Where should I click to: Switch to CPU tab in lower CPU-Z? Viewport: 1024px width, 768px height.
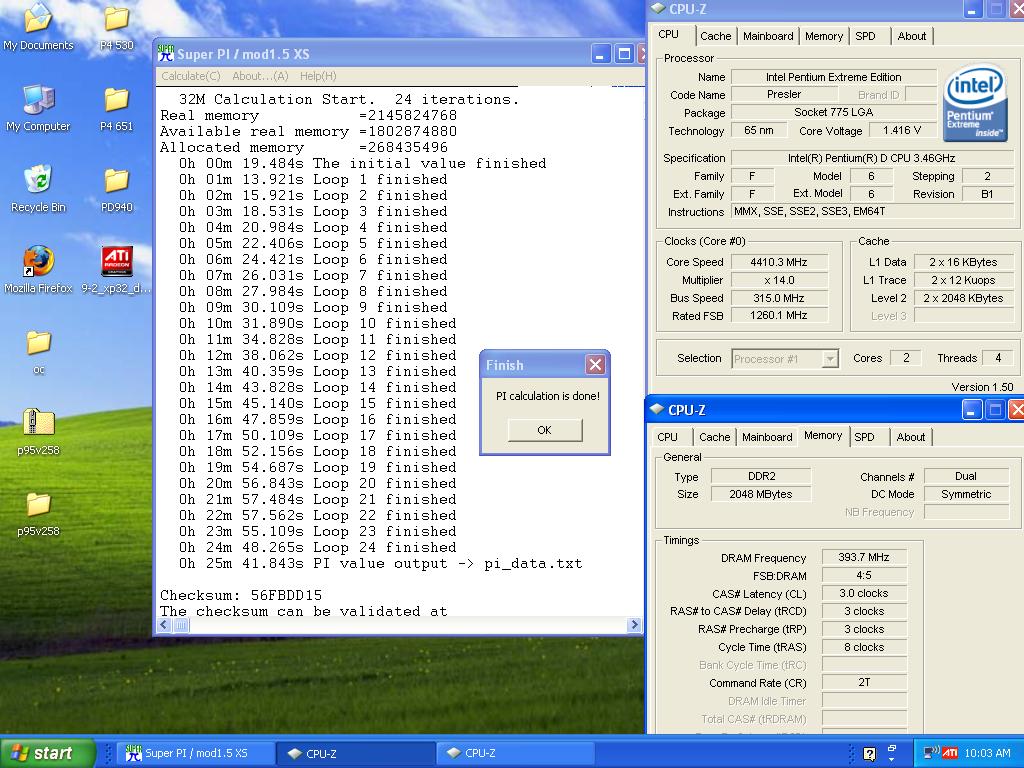tap(667, 437)
